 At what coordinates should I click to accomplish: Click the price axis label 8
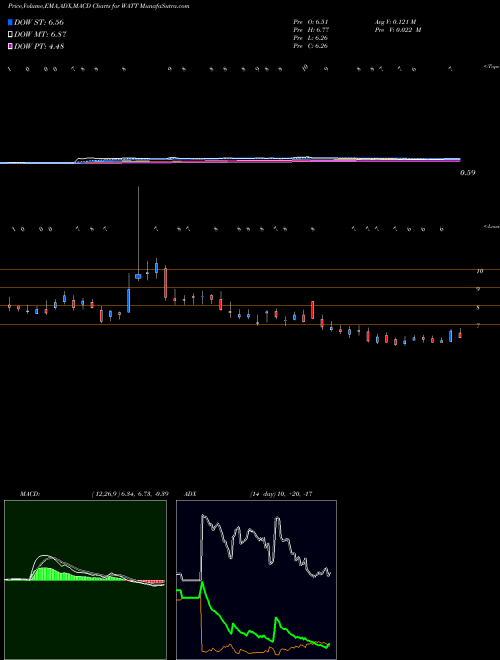[478, 308]
